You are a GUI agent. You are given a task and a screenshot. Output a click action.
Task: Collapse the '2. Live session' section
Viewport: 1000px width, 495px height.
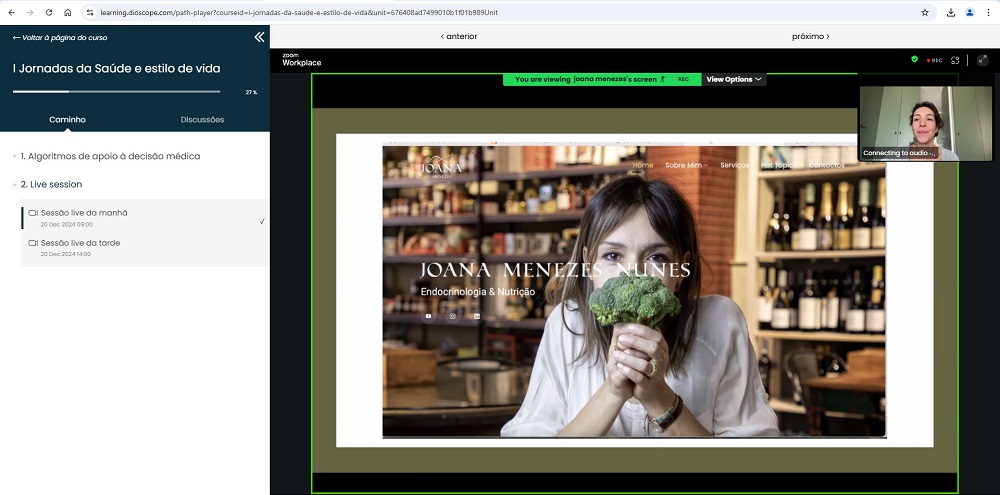pyautogui.click(x=52, y=184)
